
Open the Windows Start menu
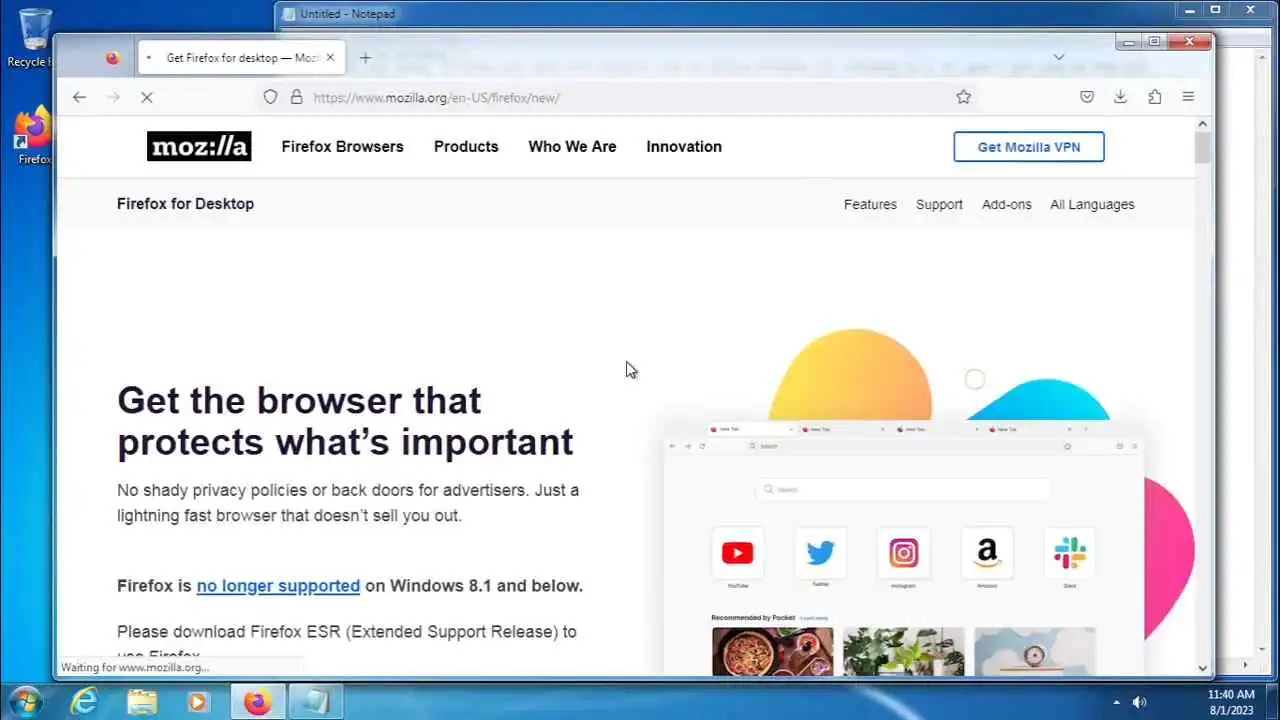coord(23,701)
